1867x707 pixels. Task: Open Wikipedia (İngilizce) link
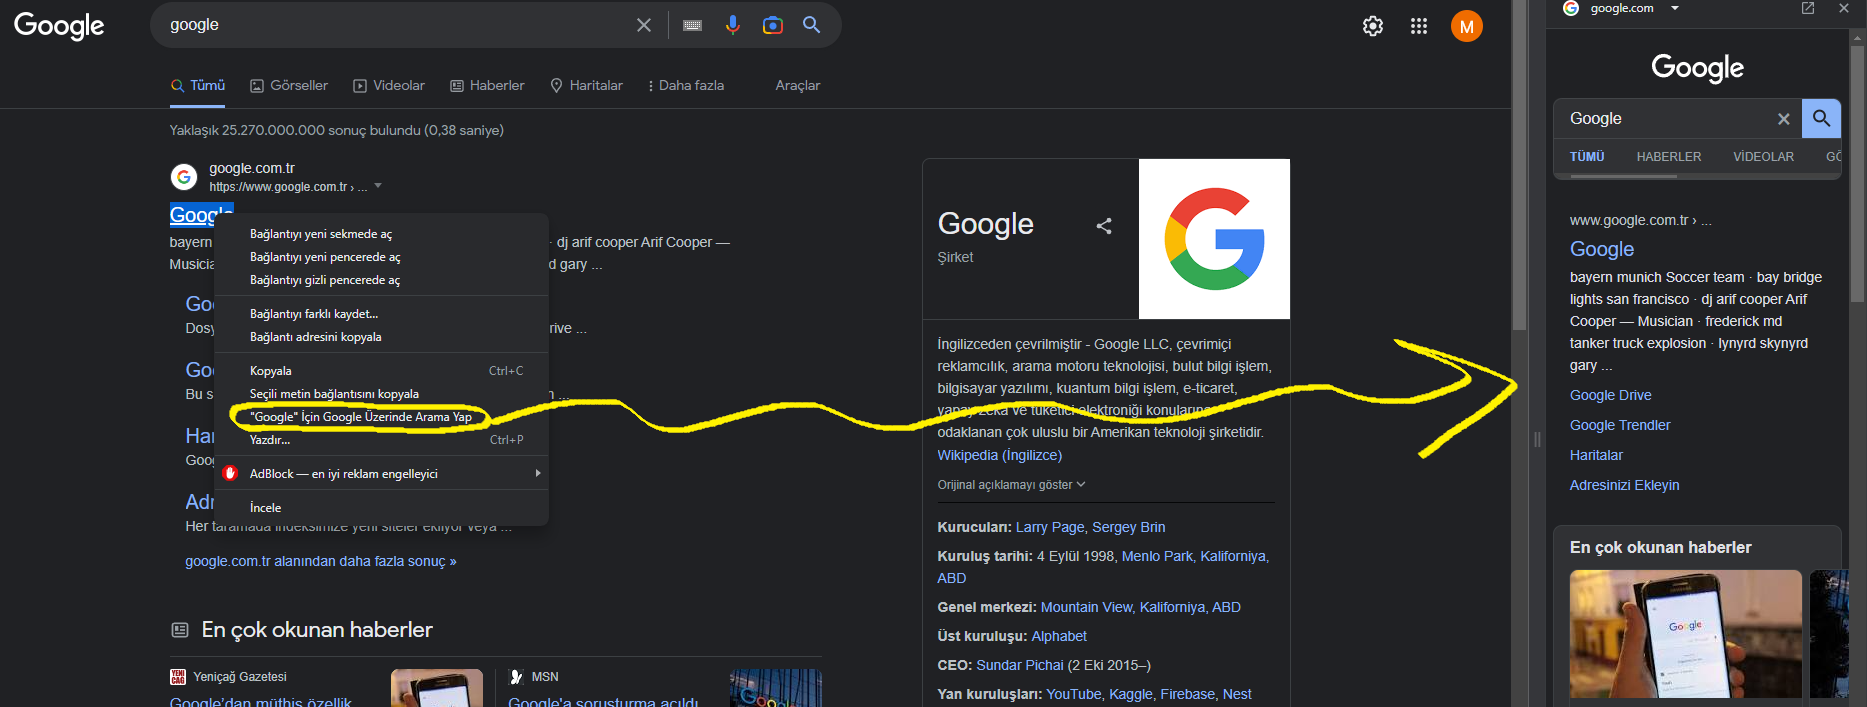[x=999, y=455]
